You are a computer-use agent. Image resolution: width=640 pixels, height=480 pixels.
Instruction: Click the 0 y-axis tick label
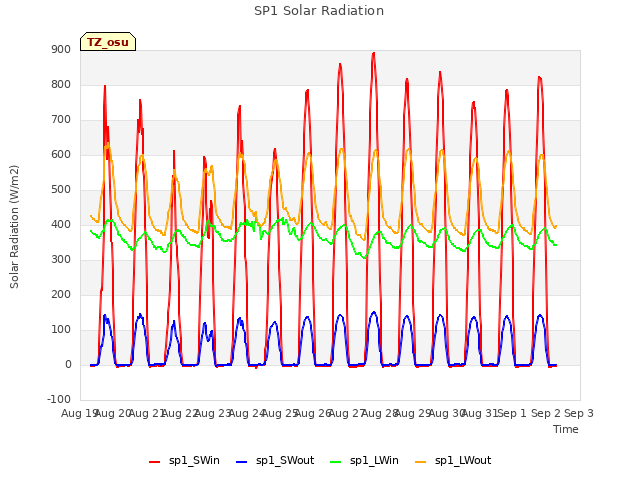pyautogui.click(x=68, y=364)
